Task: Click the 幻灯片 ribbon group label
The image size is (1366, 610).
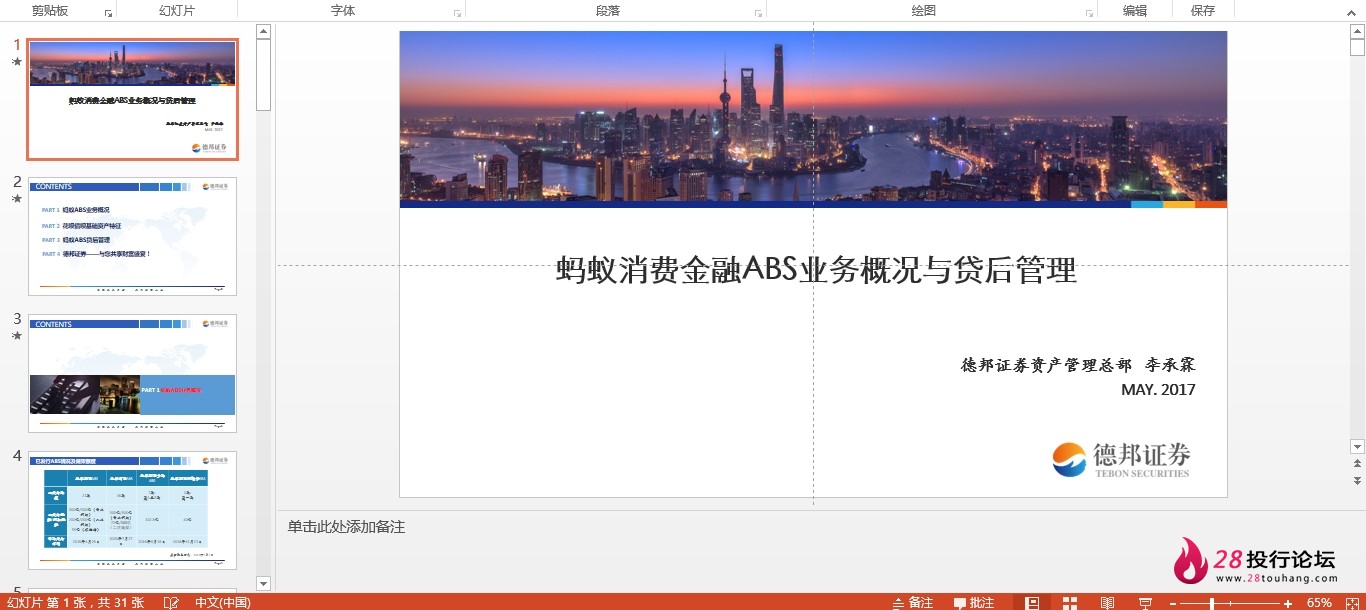Action: click(x=177, y=11)
